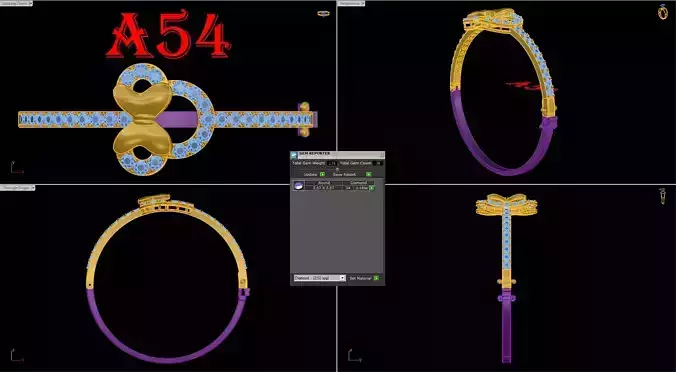The height and width of the screenshot is (372, 676).
Task: Click the green Set Material button
Action: coord(376,278)
